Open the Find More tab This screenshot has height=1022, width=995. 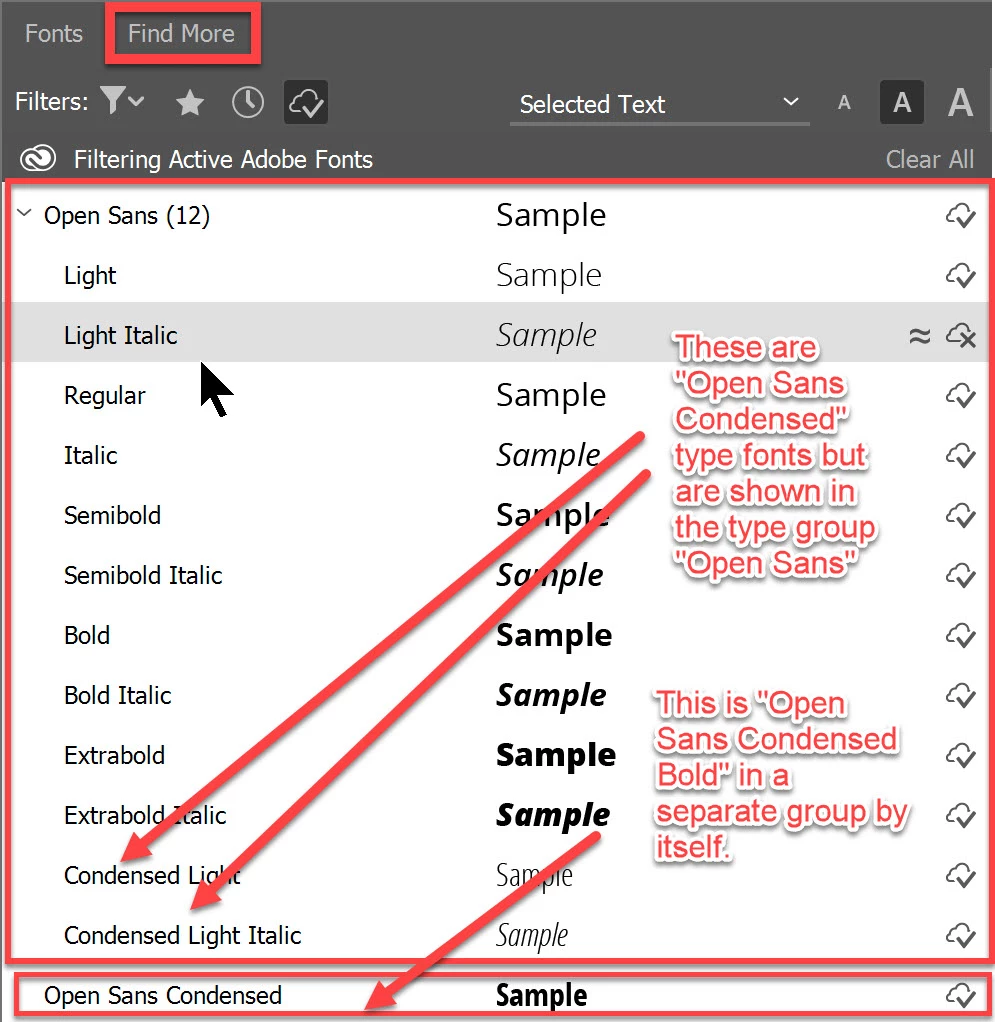point(181,33)
